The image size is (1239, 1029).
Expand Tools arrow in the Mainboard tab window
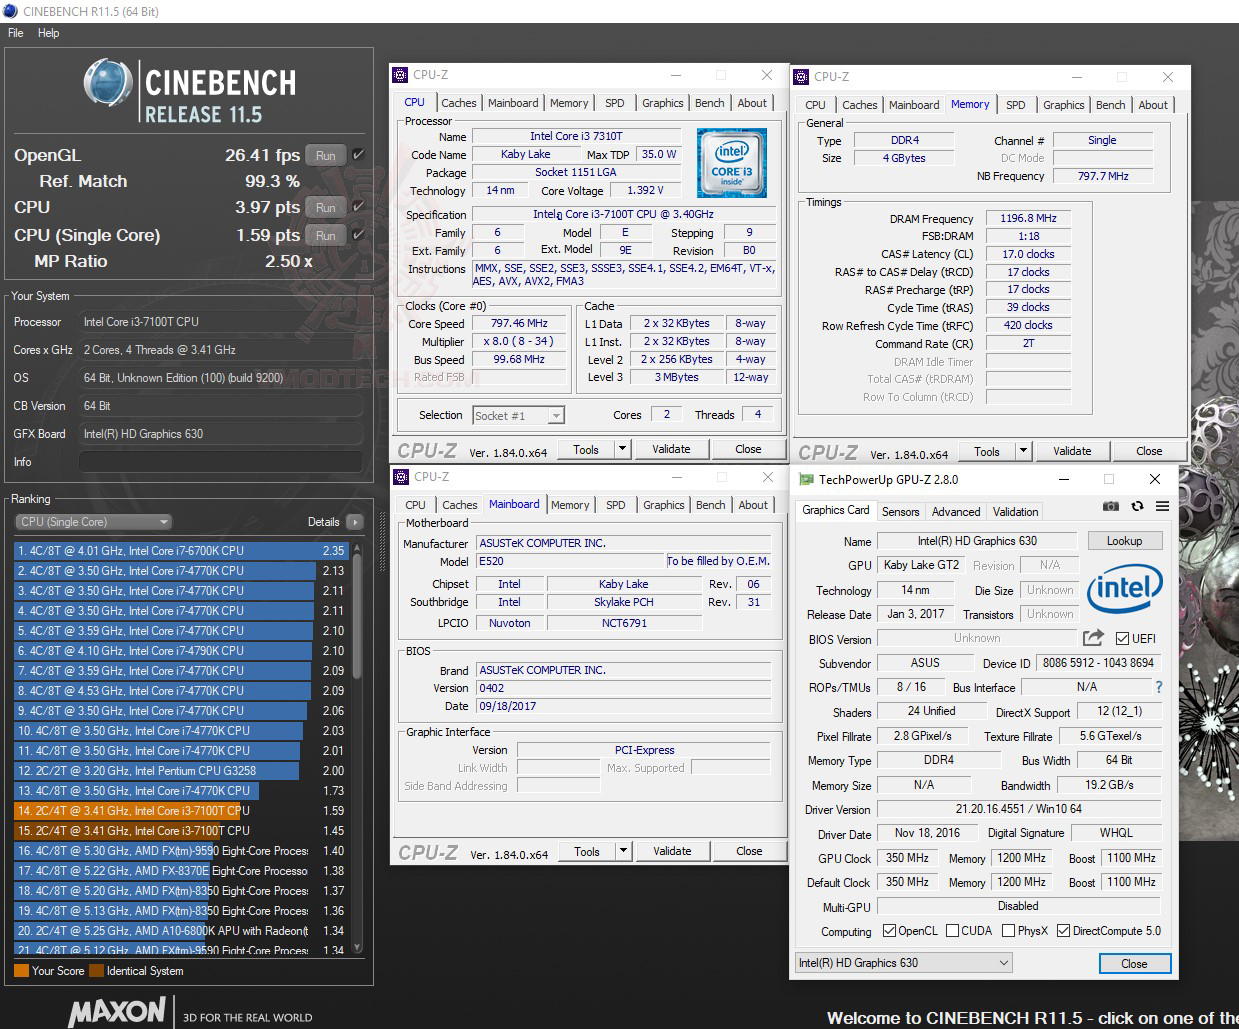pyautogui.click(x=624, y=851)
